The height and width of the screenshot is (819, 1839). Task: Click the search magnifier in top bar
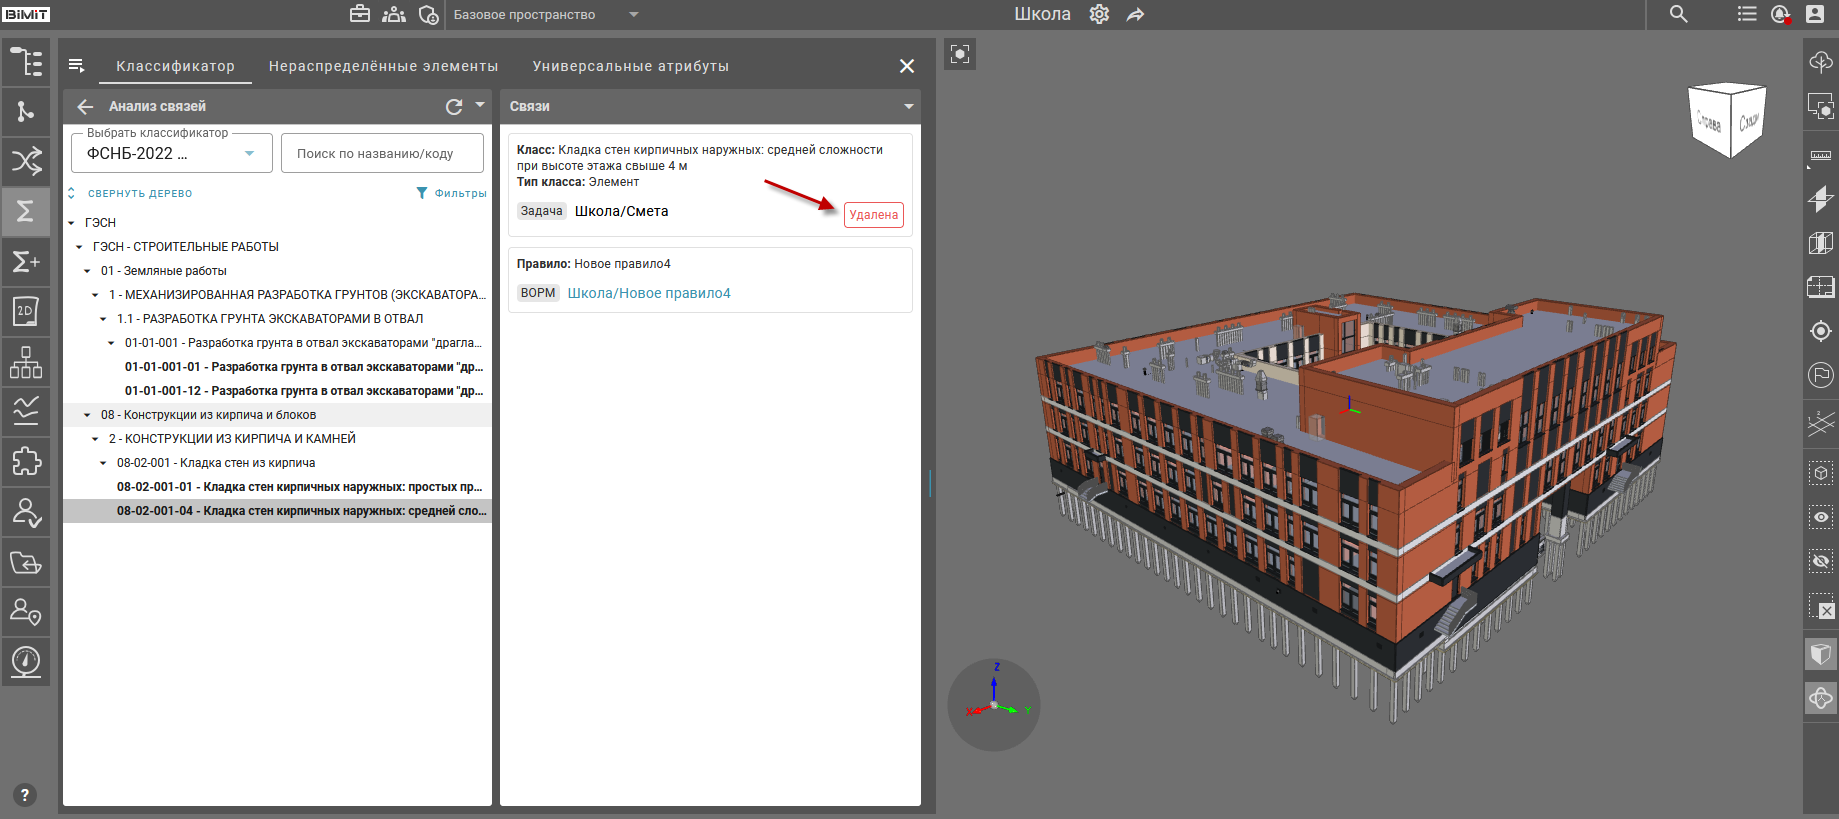(x=1679, y=14)
